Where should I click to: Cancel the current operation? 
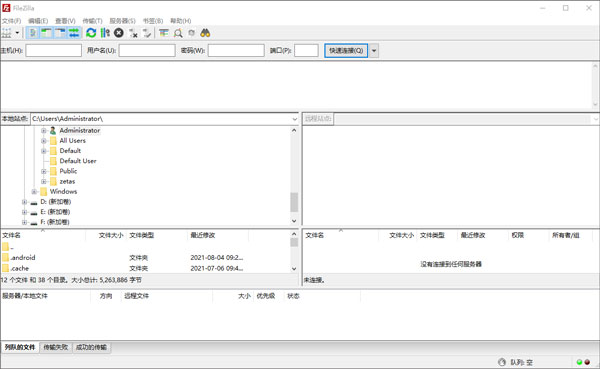pos(119,33)
